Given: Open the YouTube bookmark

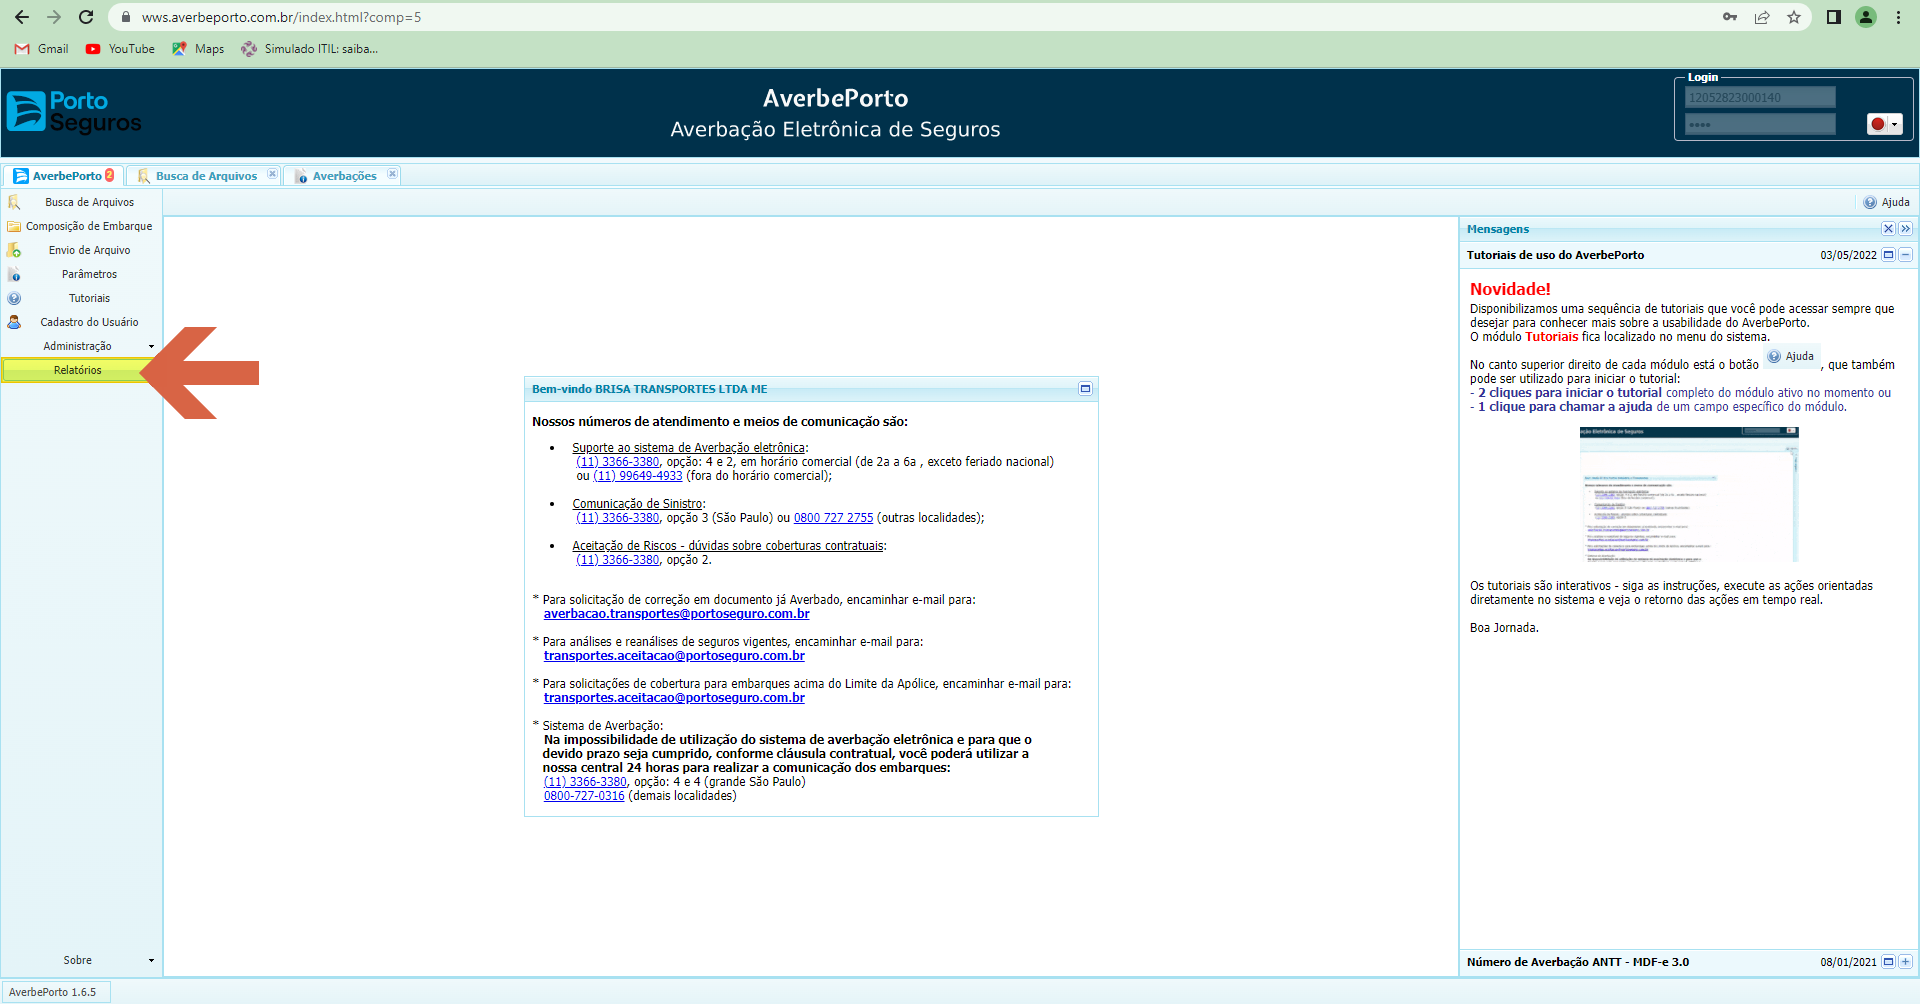Looking at the screenshot, I should click(x=120, y=49).
